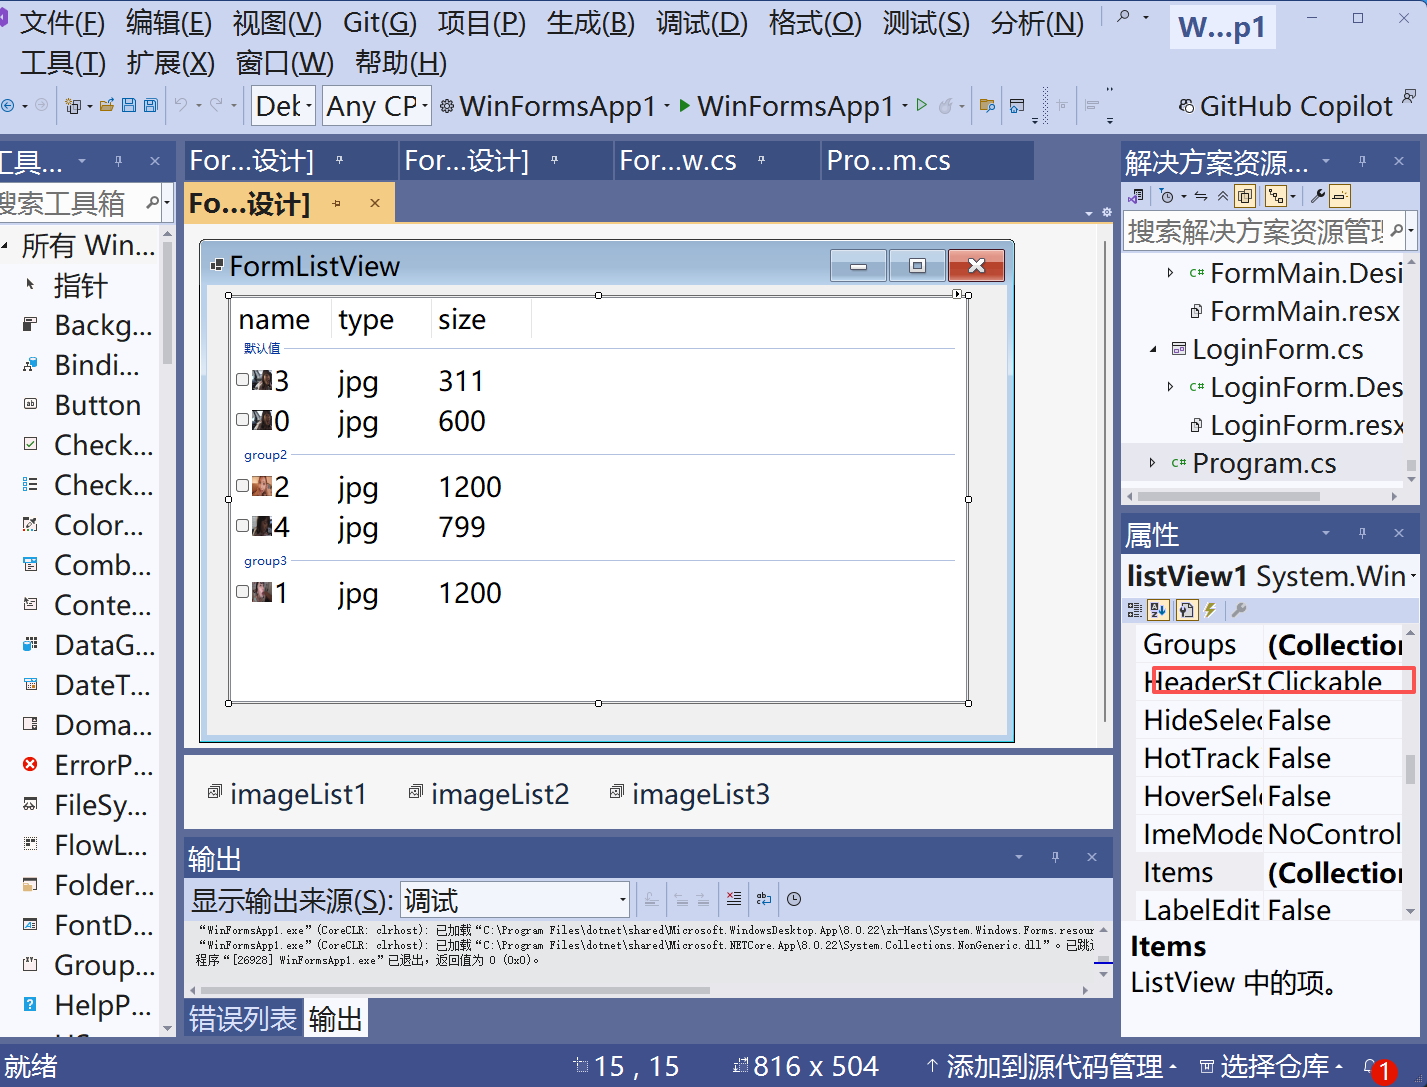Show the Properties page icon in Properties
The image size is (1427, 1087).
coord(1186,610)
